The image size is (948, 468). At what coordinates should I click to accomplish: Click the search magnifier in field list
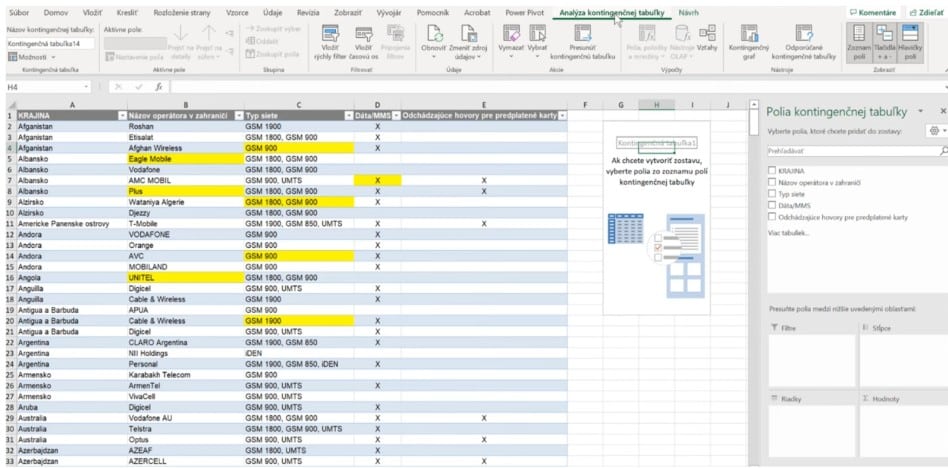click(x=944, y=152)
